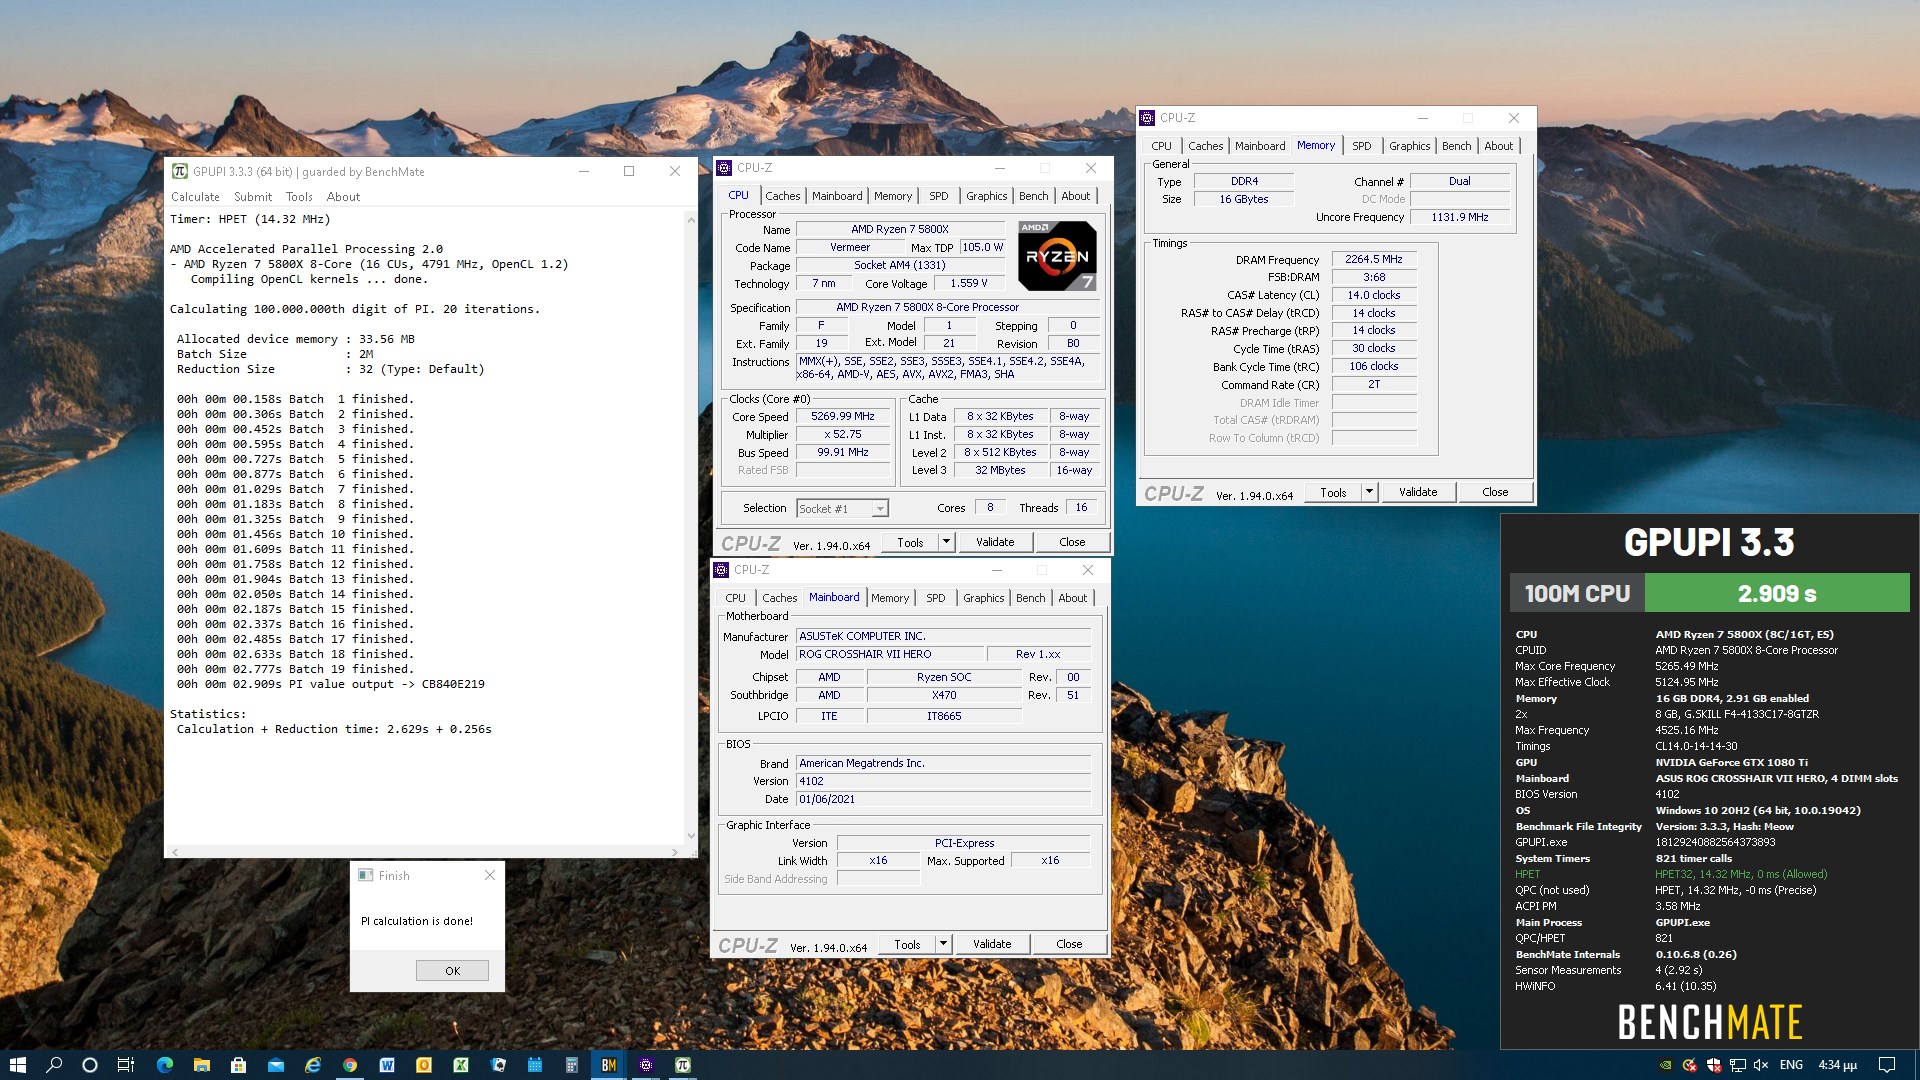Expand Tools dropdown arrow in CPU-Z mainboard window
The height and width of the screenshot is (1080, 1920).
pyautogui.click(x=943, y=944)
